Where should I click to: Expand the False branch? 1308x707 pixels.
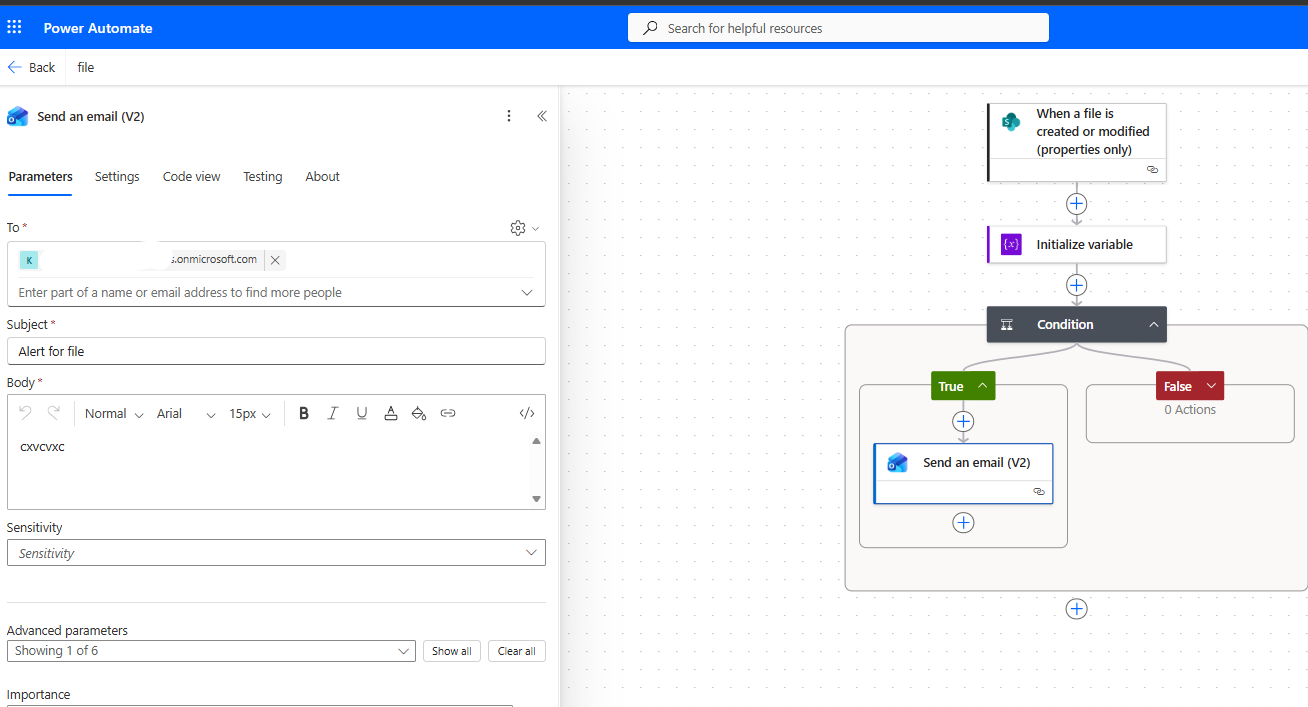tap(1211, 386)
